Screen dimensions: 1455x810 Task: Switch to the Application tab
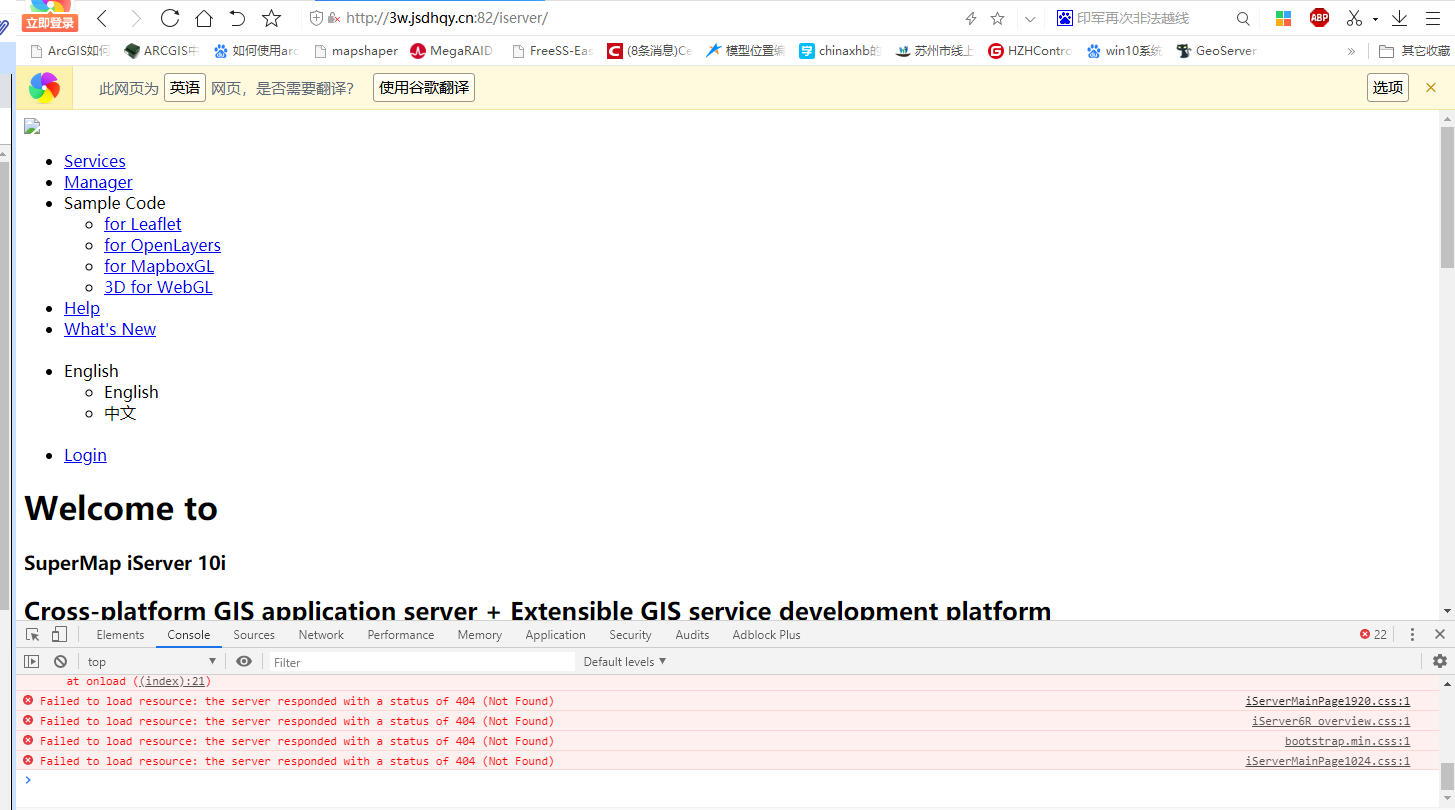click(555, 635)
